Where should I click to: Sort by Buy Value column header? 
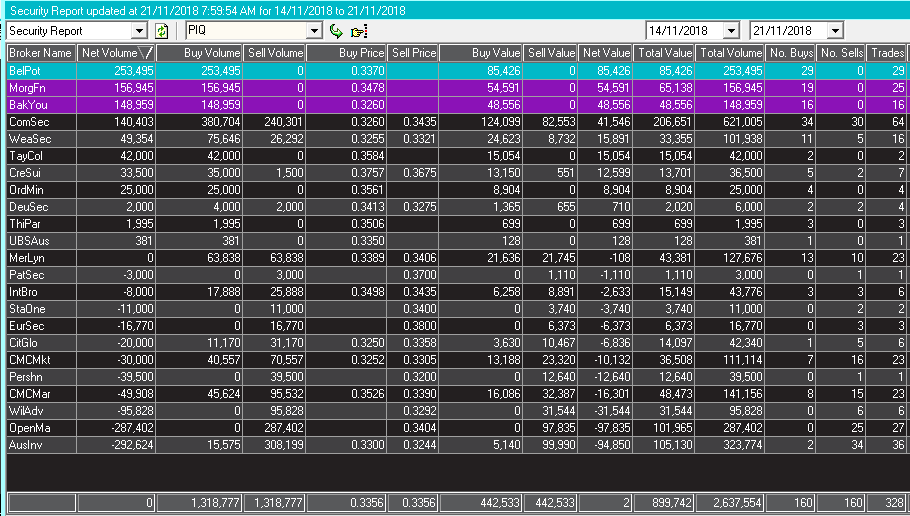[x=481, y=53]
